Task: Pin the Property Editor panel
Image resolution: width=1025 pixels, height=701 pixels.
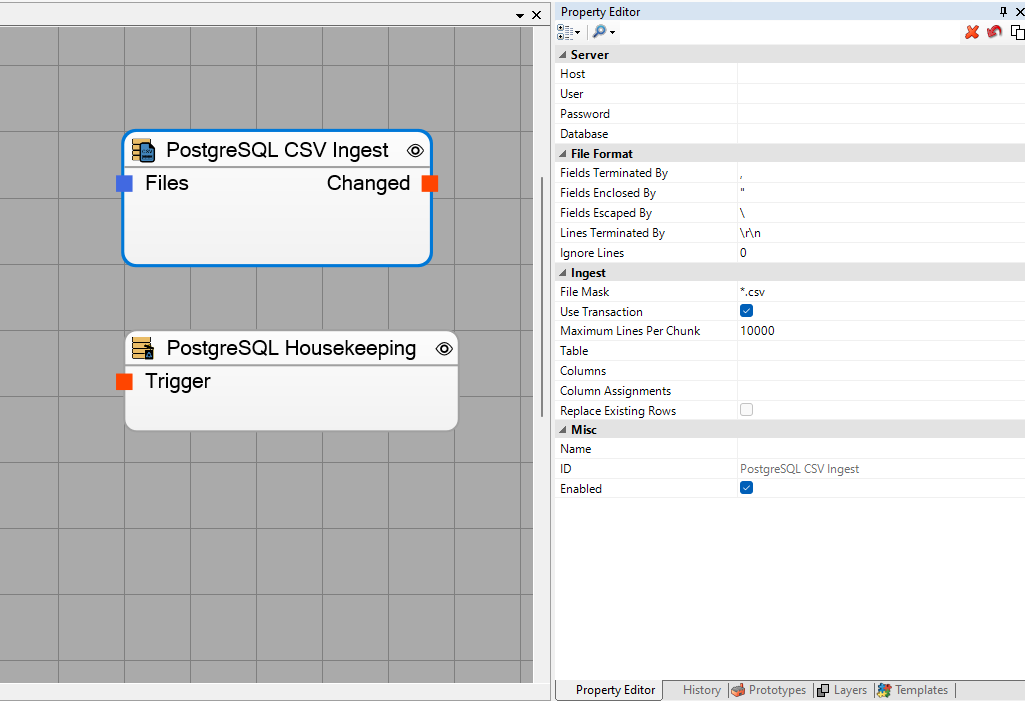Action: click(x=1003, y=12)
